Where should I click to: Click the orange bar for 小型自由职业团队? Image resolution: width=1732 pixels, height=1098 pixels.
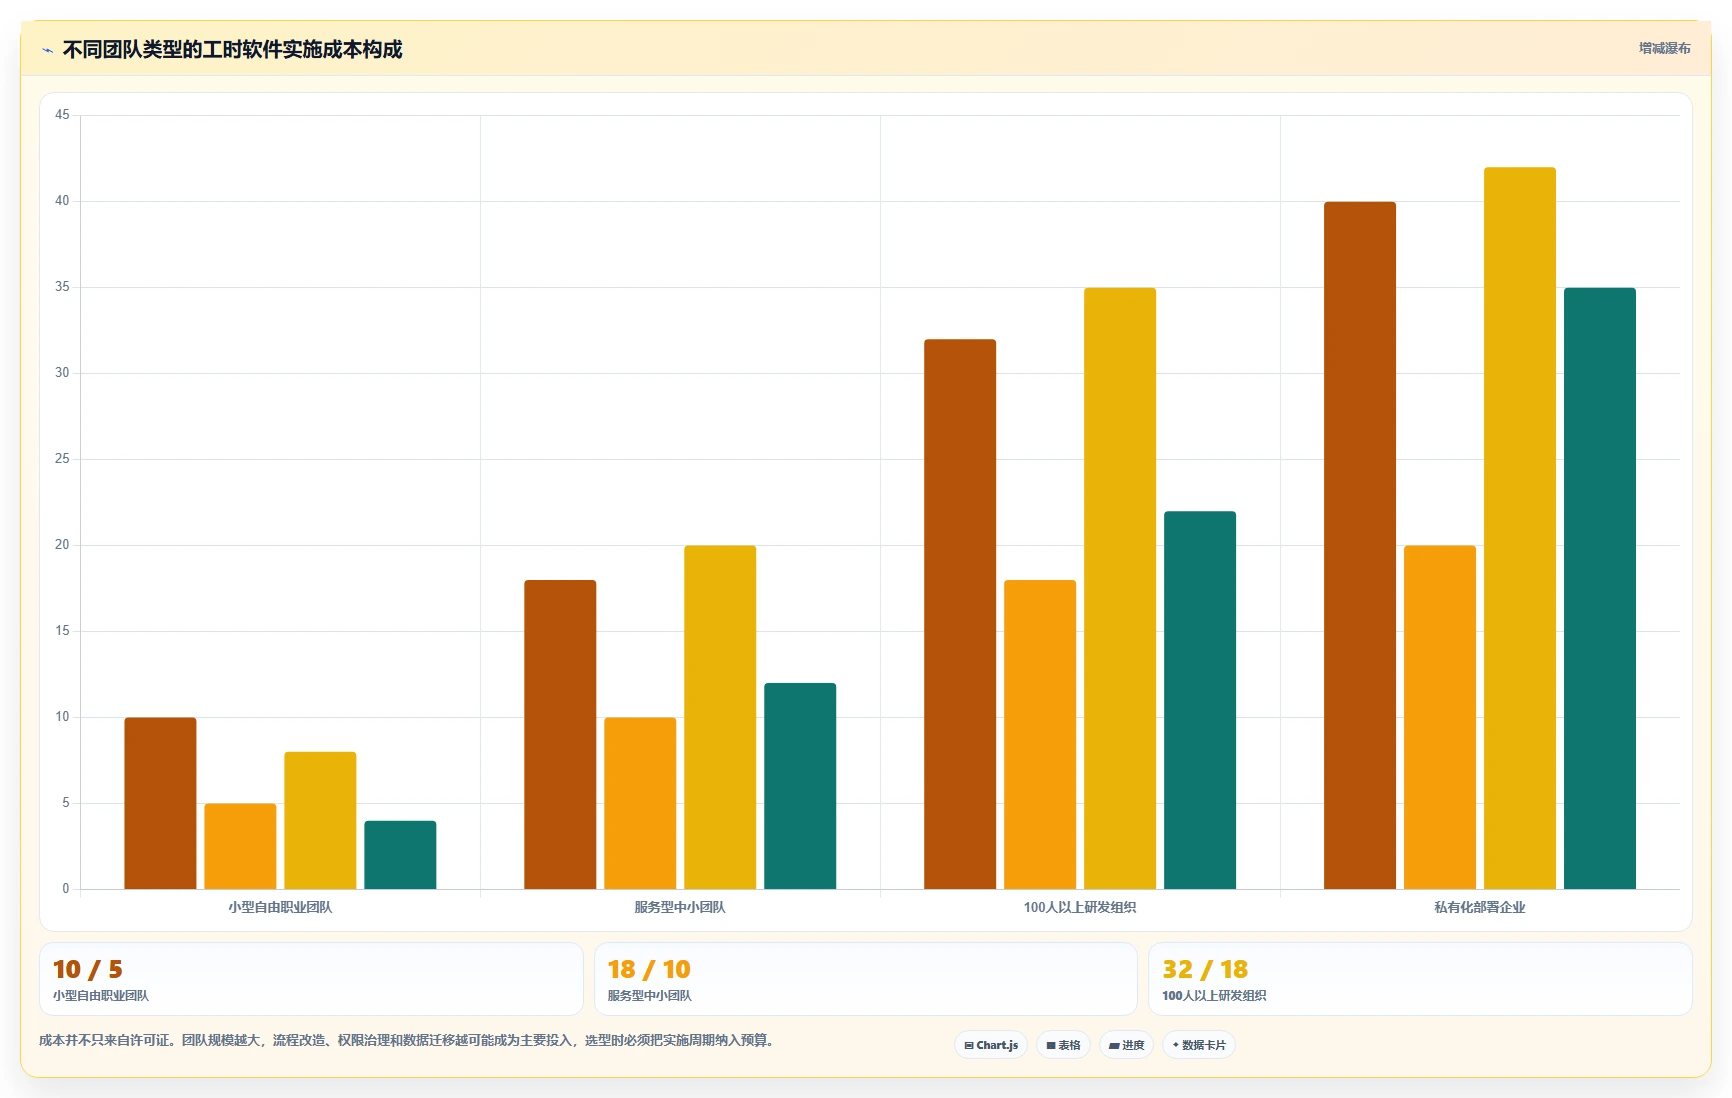pyautogui.click(x=240, y=846)
